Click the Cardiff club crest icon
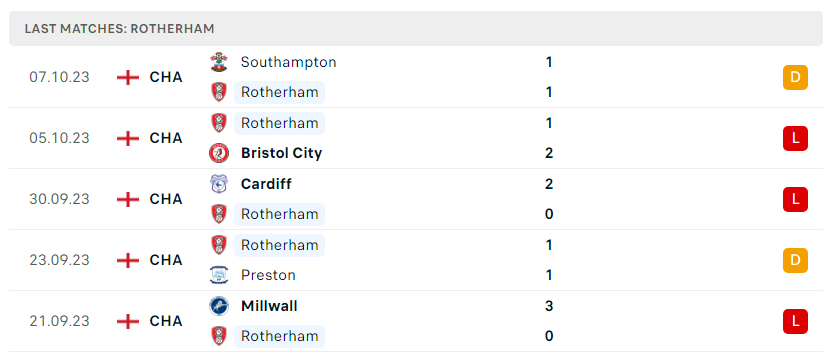The height and width of the screenshot is (362, 828). coord(219,184)
